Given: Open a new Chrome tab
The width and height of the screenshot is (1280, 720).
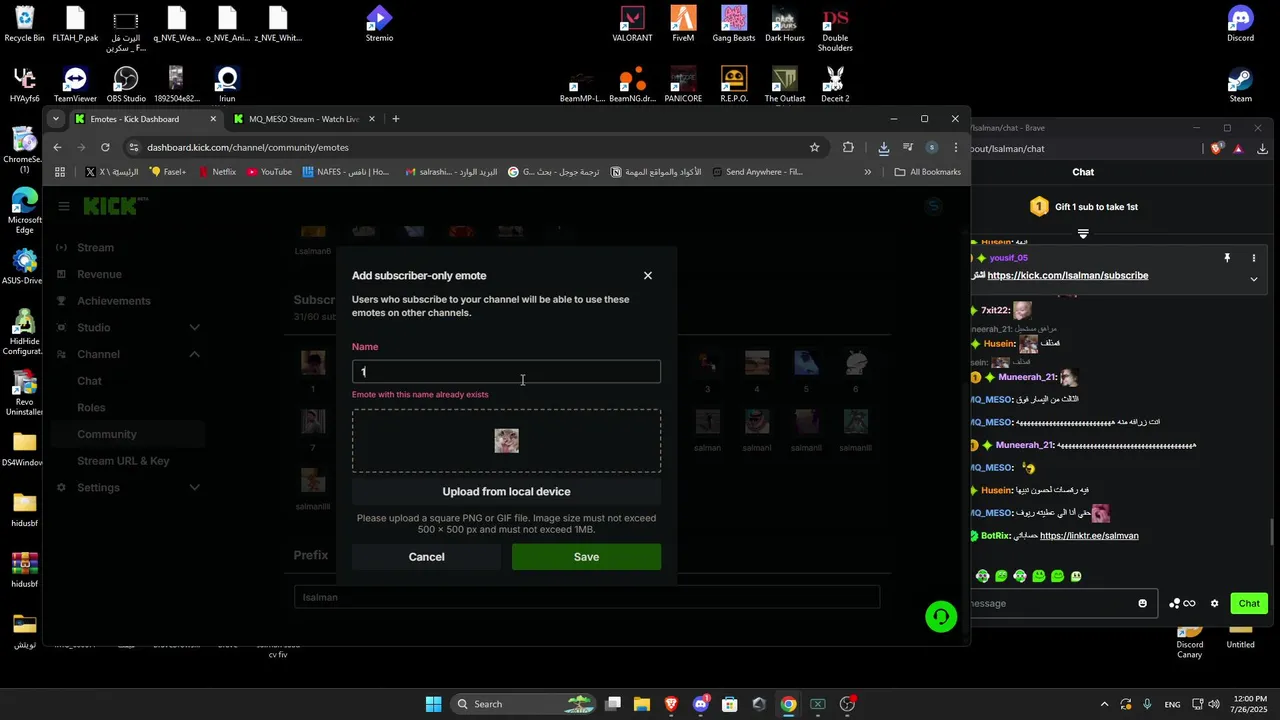Looking at the screenshot, I should (x=396, y=119).
